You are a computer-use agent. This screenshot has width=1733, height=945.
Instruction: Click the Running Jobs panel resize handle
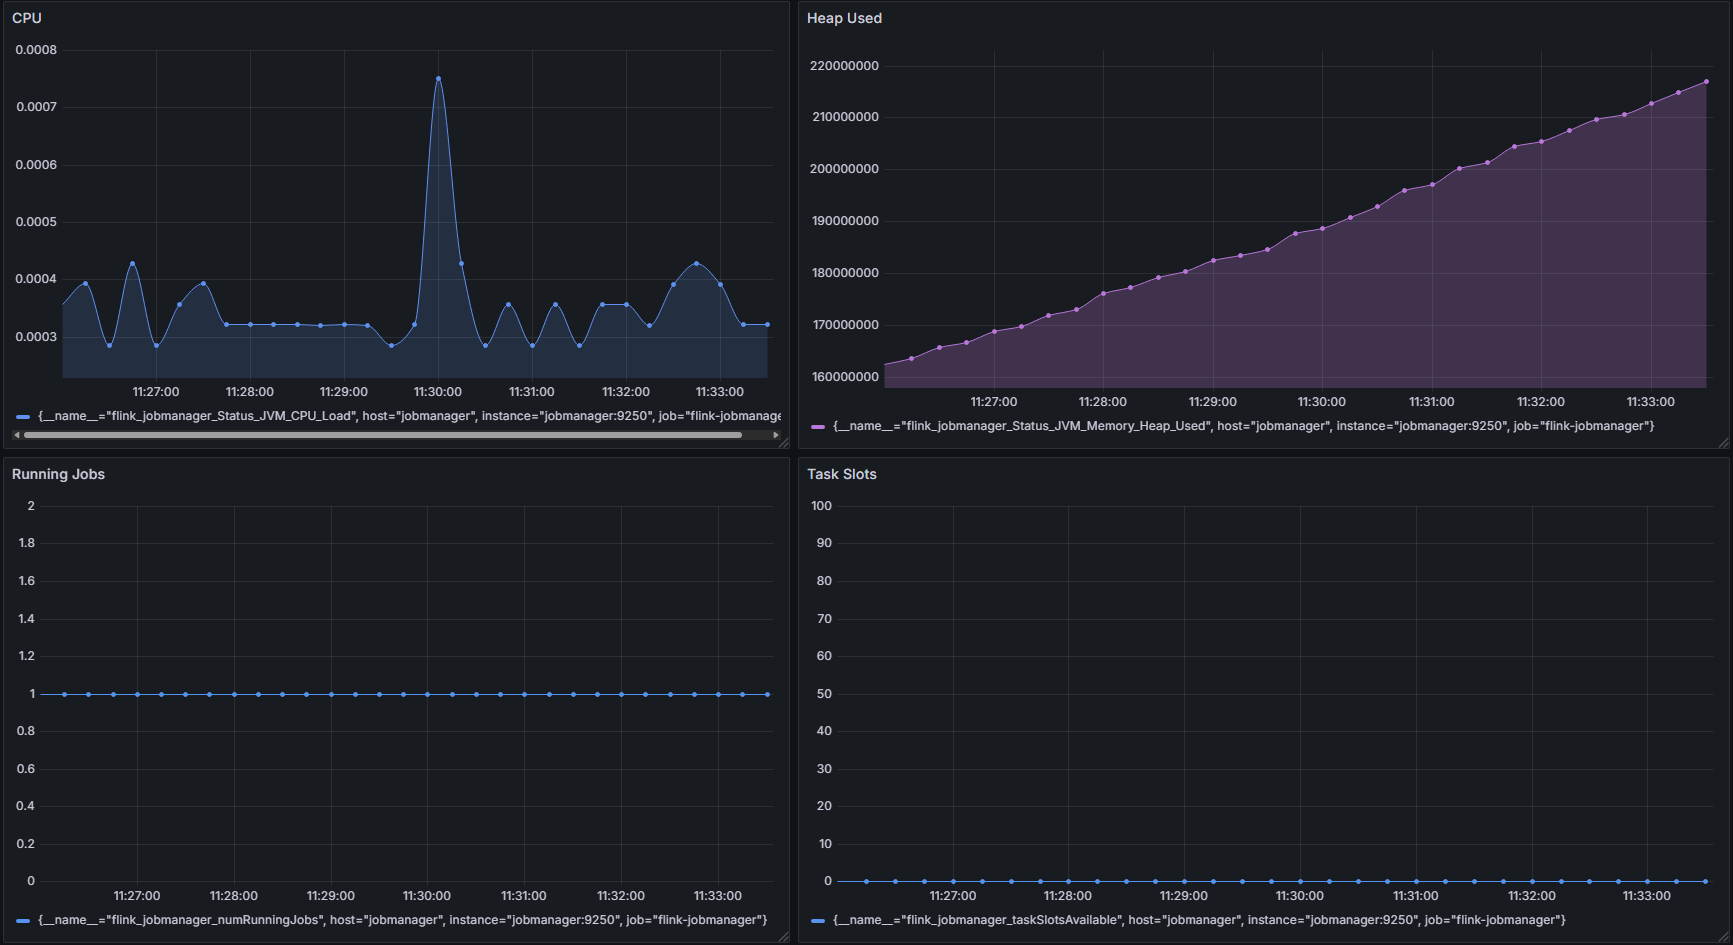click(x=783, y=937)
